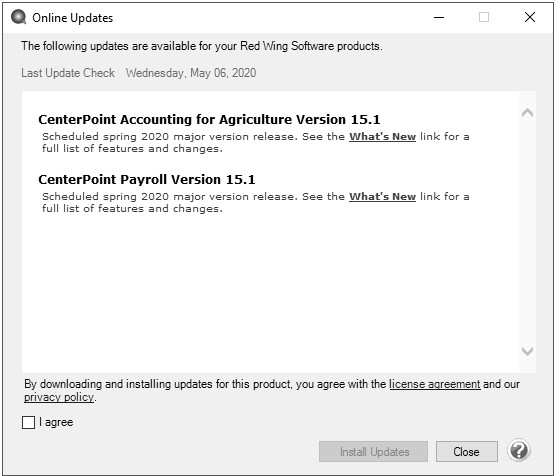This screenshot has height=476, width=557.
Task: Click the Close button
Action: tap(466, 451)
